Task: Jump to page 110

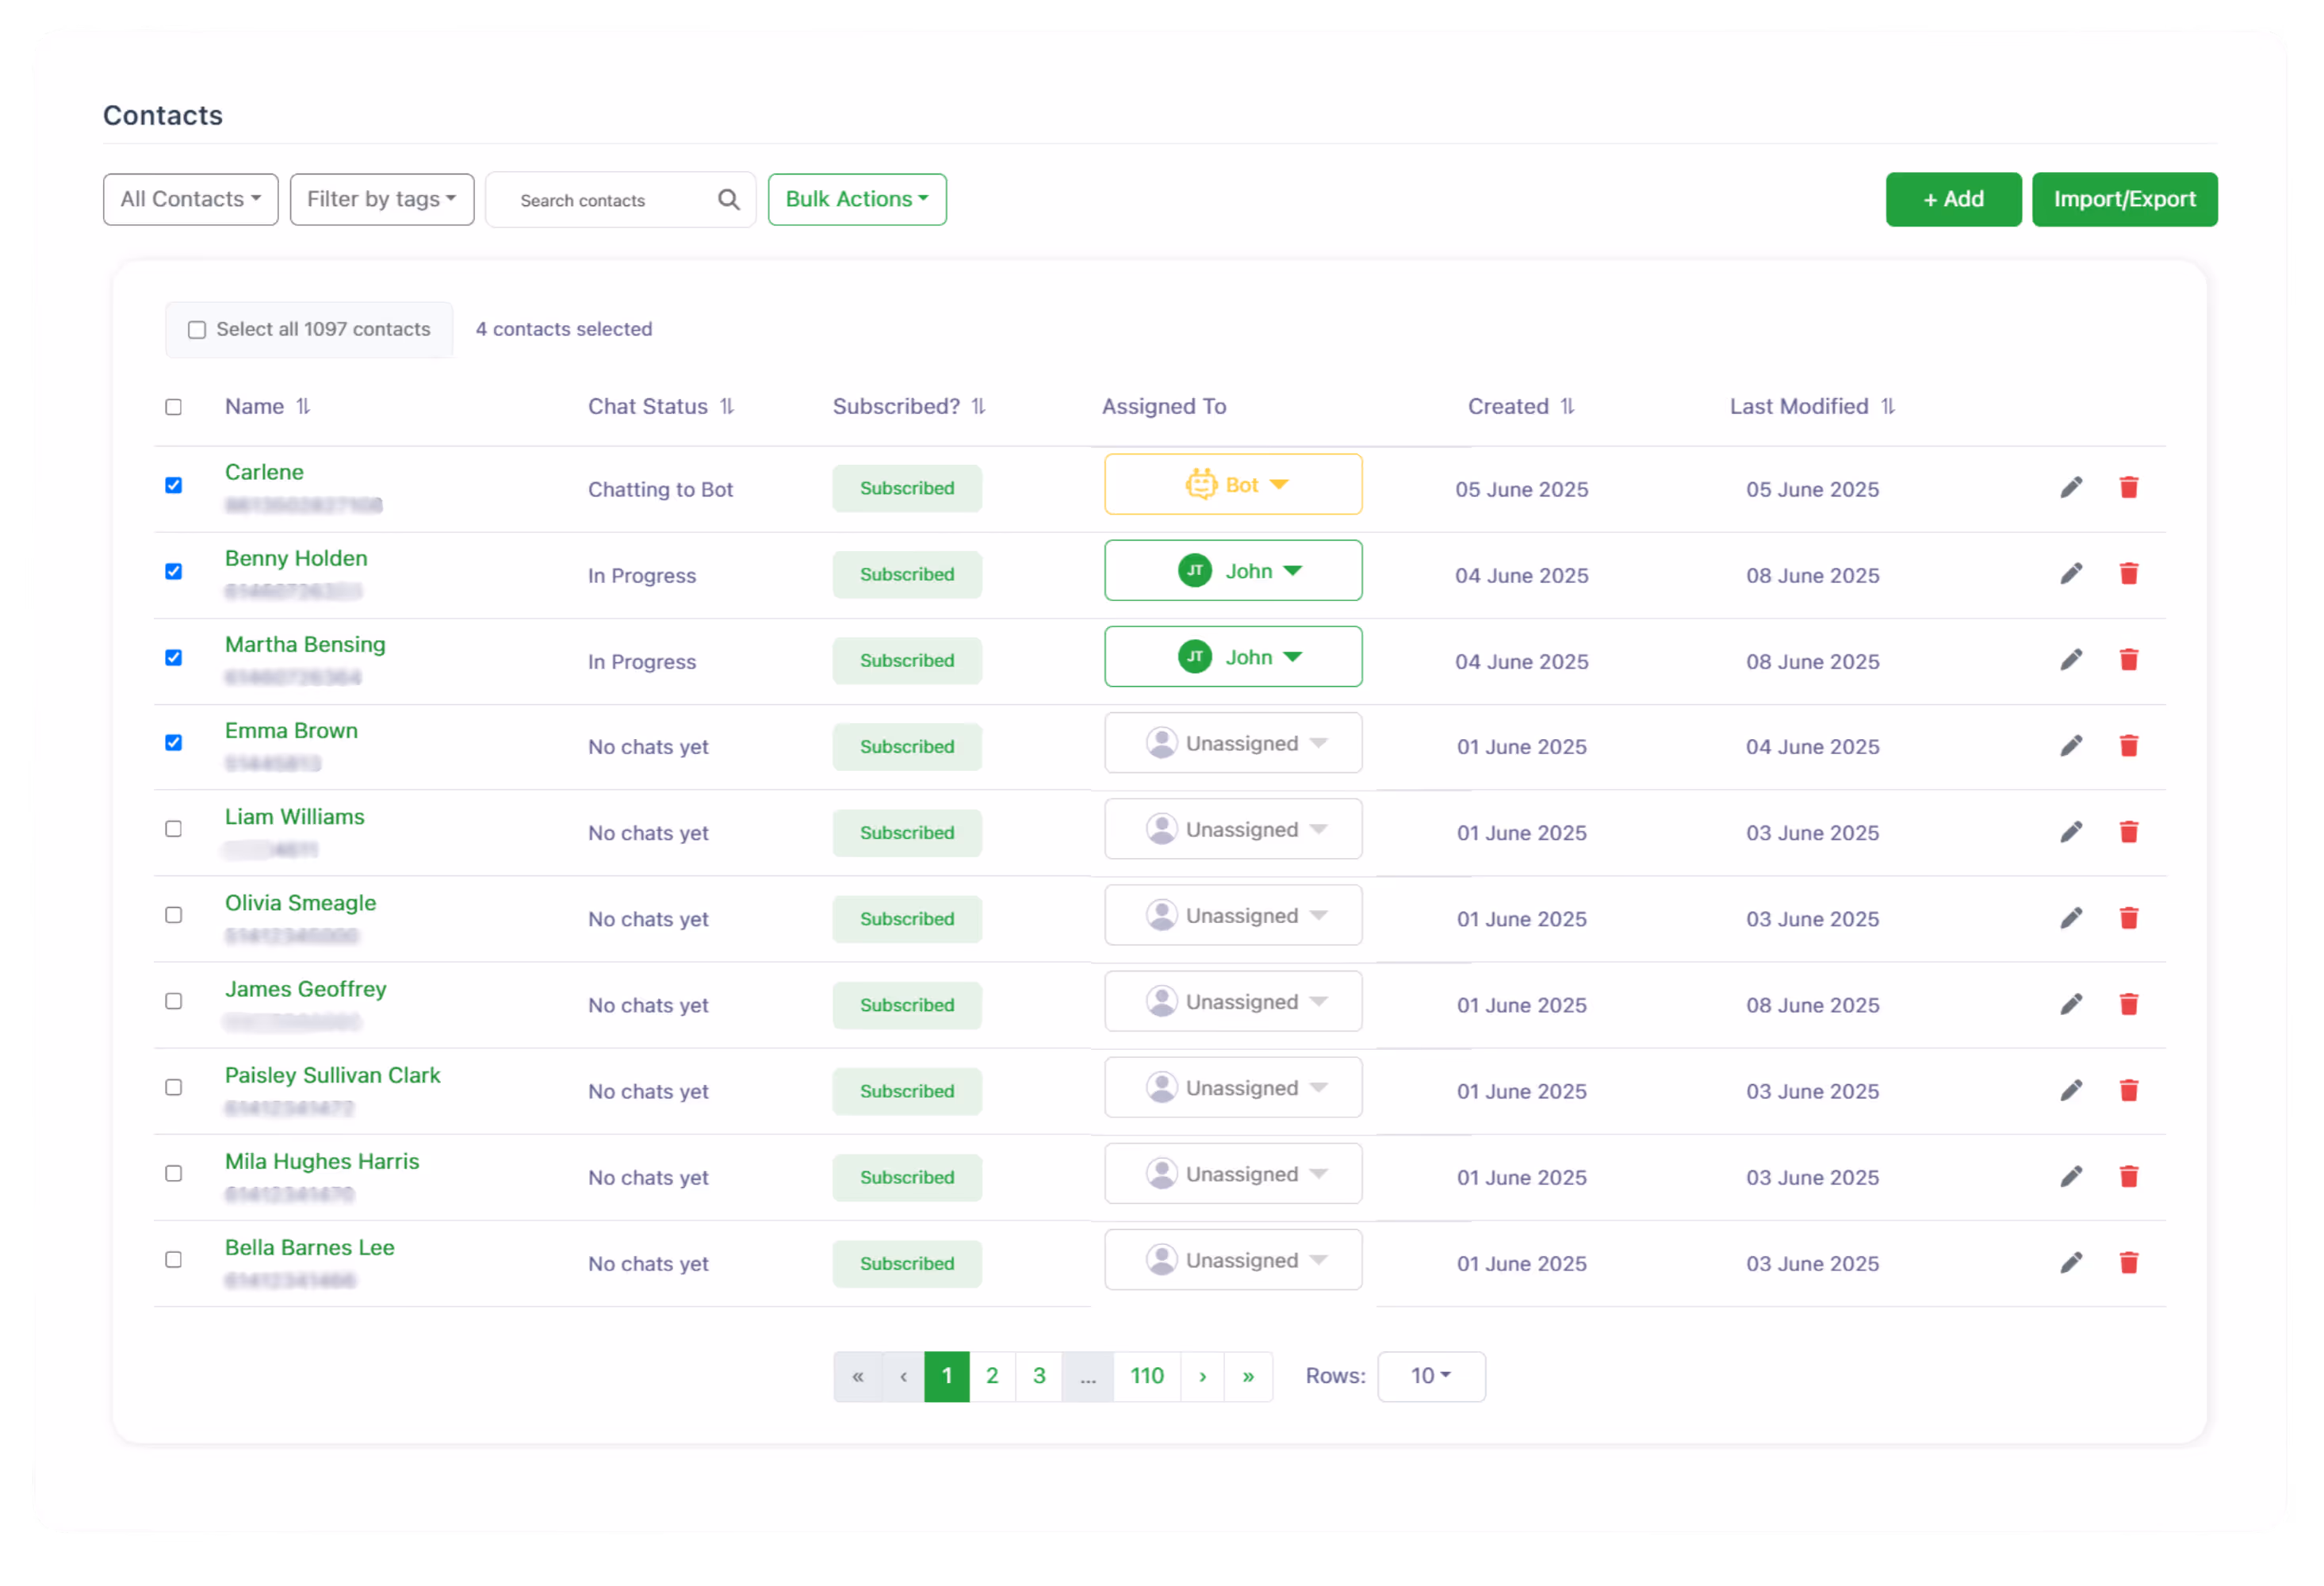Action: tap(1146, 1376)
